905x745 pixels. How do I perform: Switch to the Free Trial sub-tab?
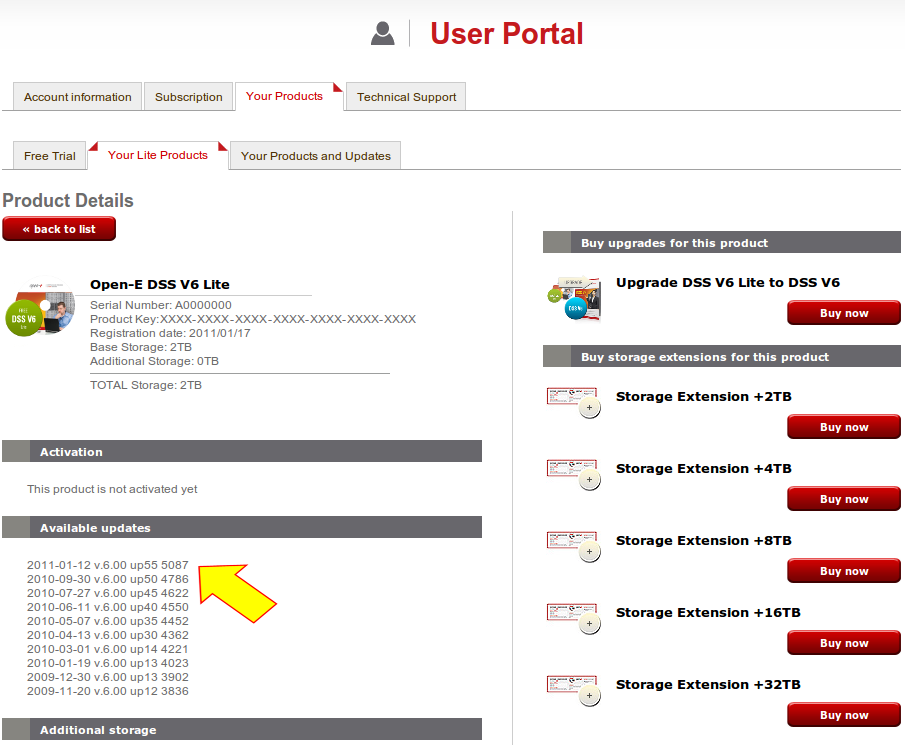[50, 156]
